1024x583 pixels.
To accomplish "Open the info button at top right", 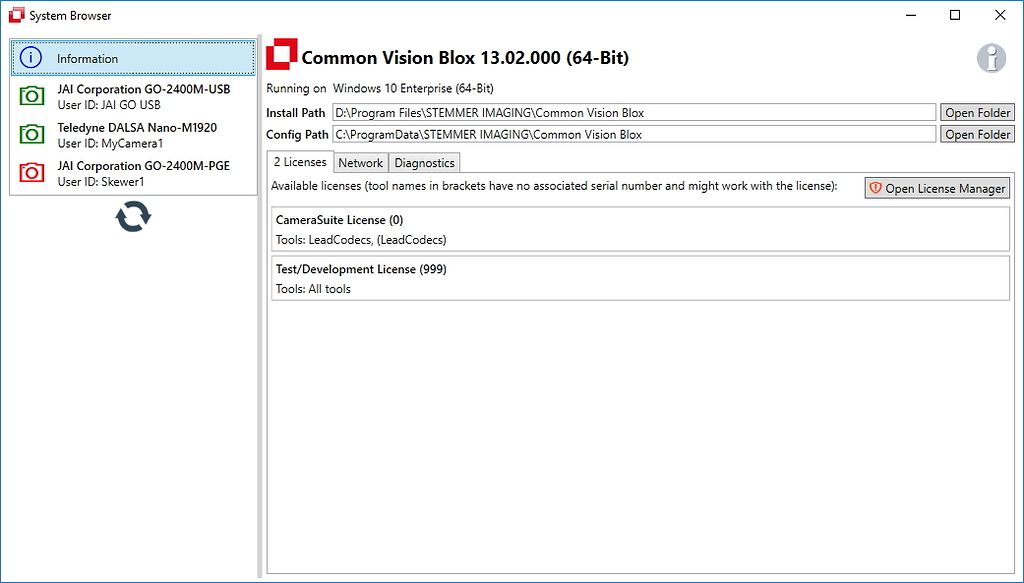I will pyautogui.click(x=991, y=58).
